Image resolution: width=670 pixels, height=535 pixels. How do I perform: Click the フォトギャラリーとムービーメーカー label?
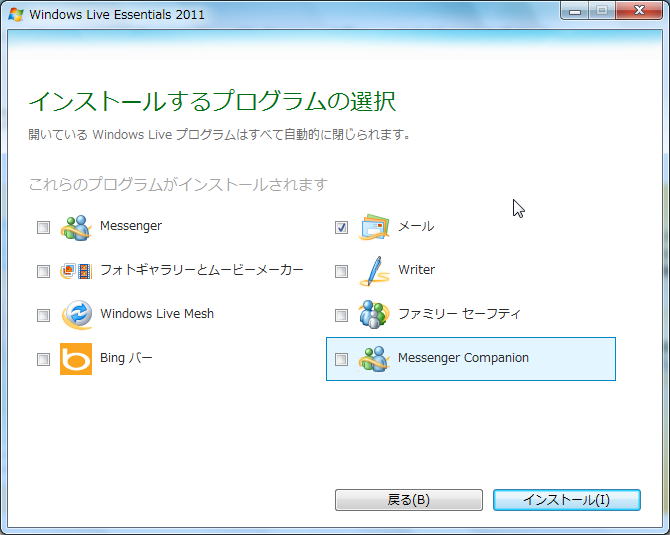pos(202,270)
